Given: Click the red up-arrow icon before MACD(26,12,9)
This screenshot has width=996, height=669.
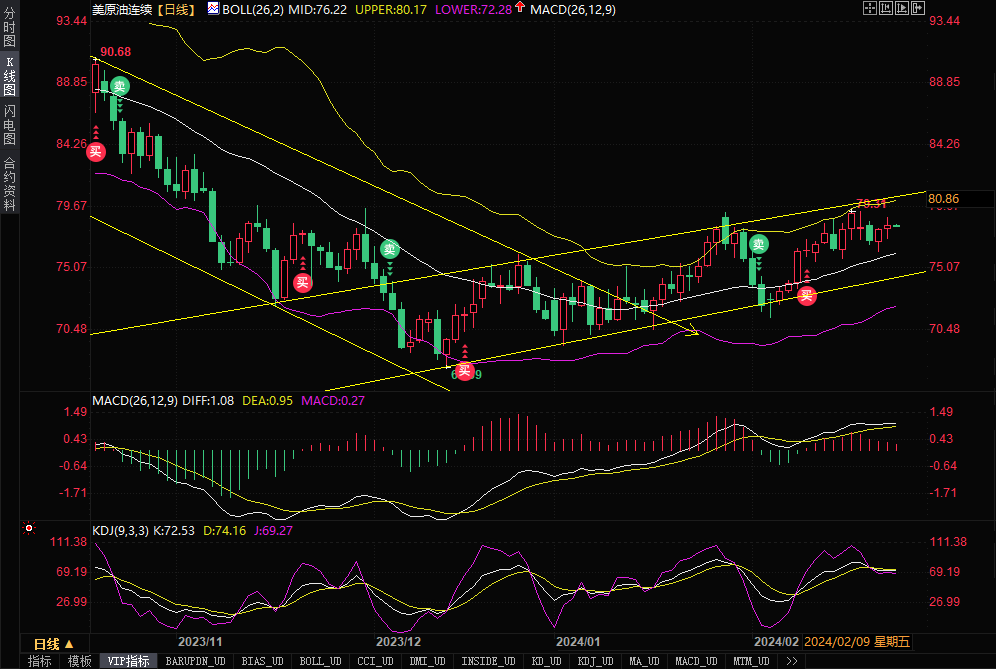Looking at the screenshot, I should 520,9.
